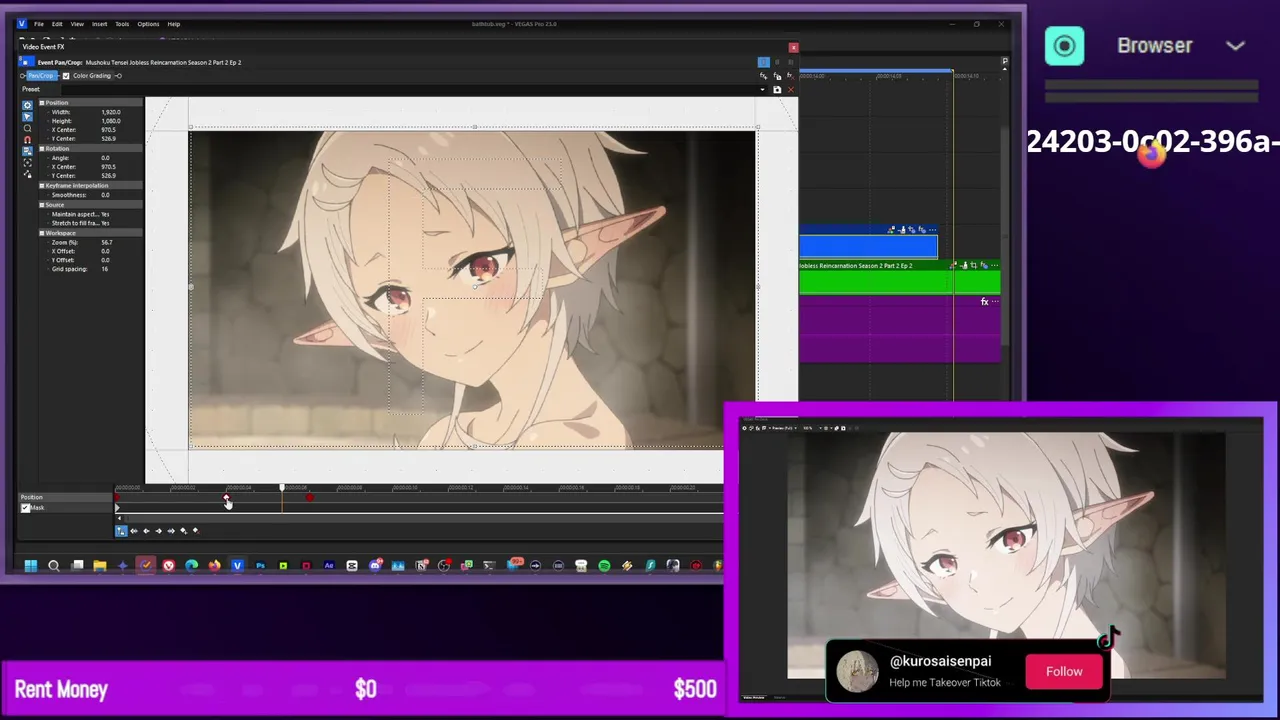This screenshot has height=720, width=1280.
Task: Click the Sync Cursor keyframe button
Action: point(121,531)
